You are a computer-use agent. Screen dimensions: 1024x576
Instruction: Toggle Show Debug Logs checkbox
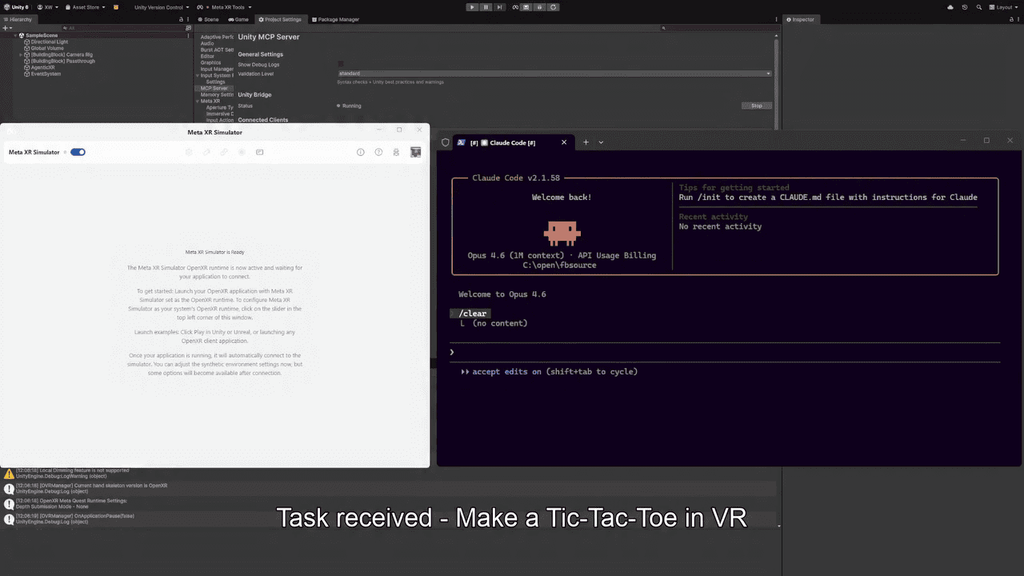click(340, 64)
